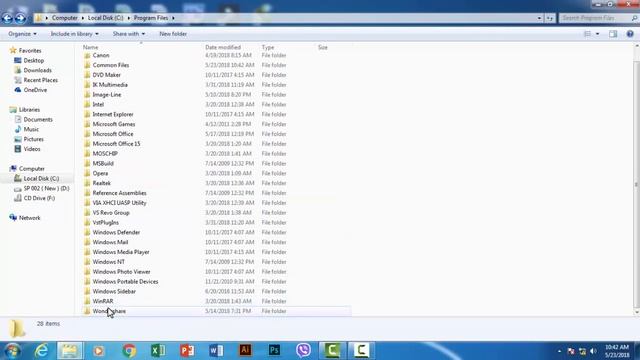Expand the address bar history dropdown

click(x=539, y=18)
